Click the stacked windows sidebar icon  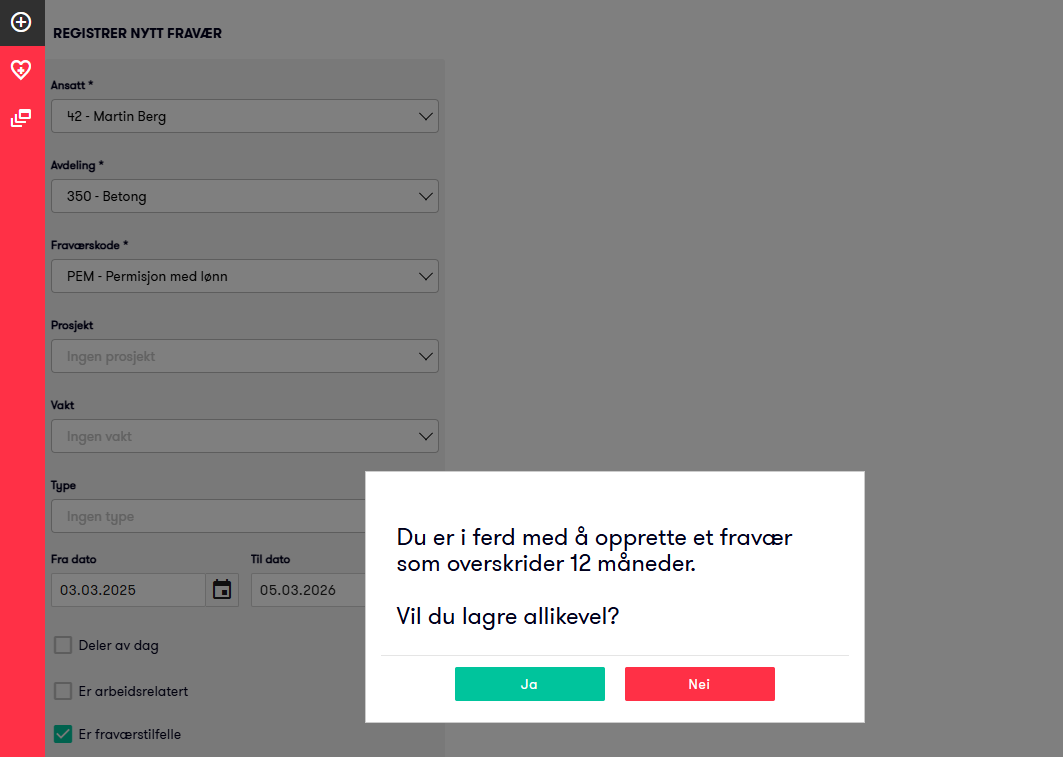click(21, 118)
